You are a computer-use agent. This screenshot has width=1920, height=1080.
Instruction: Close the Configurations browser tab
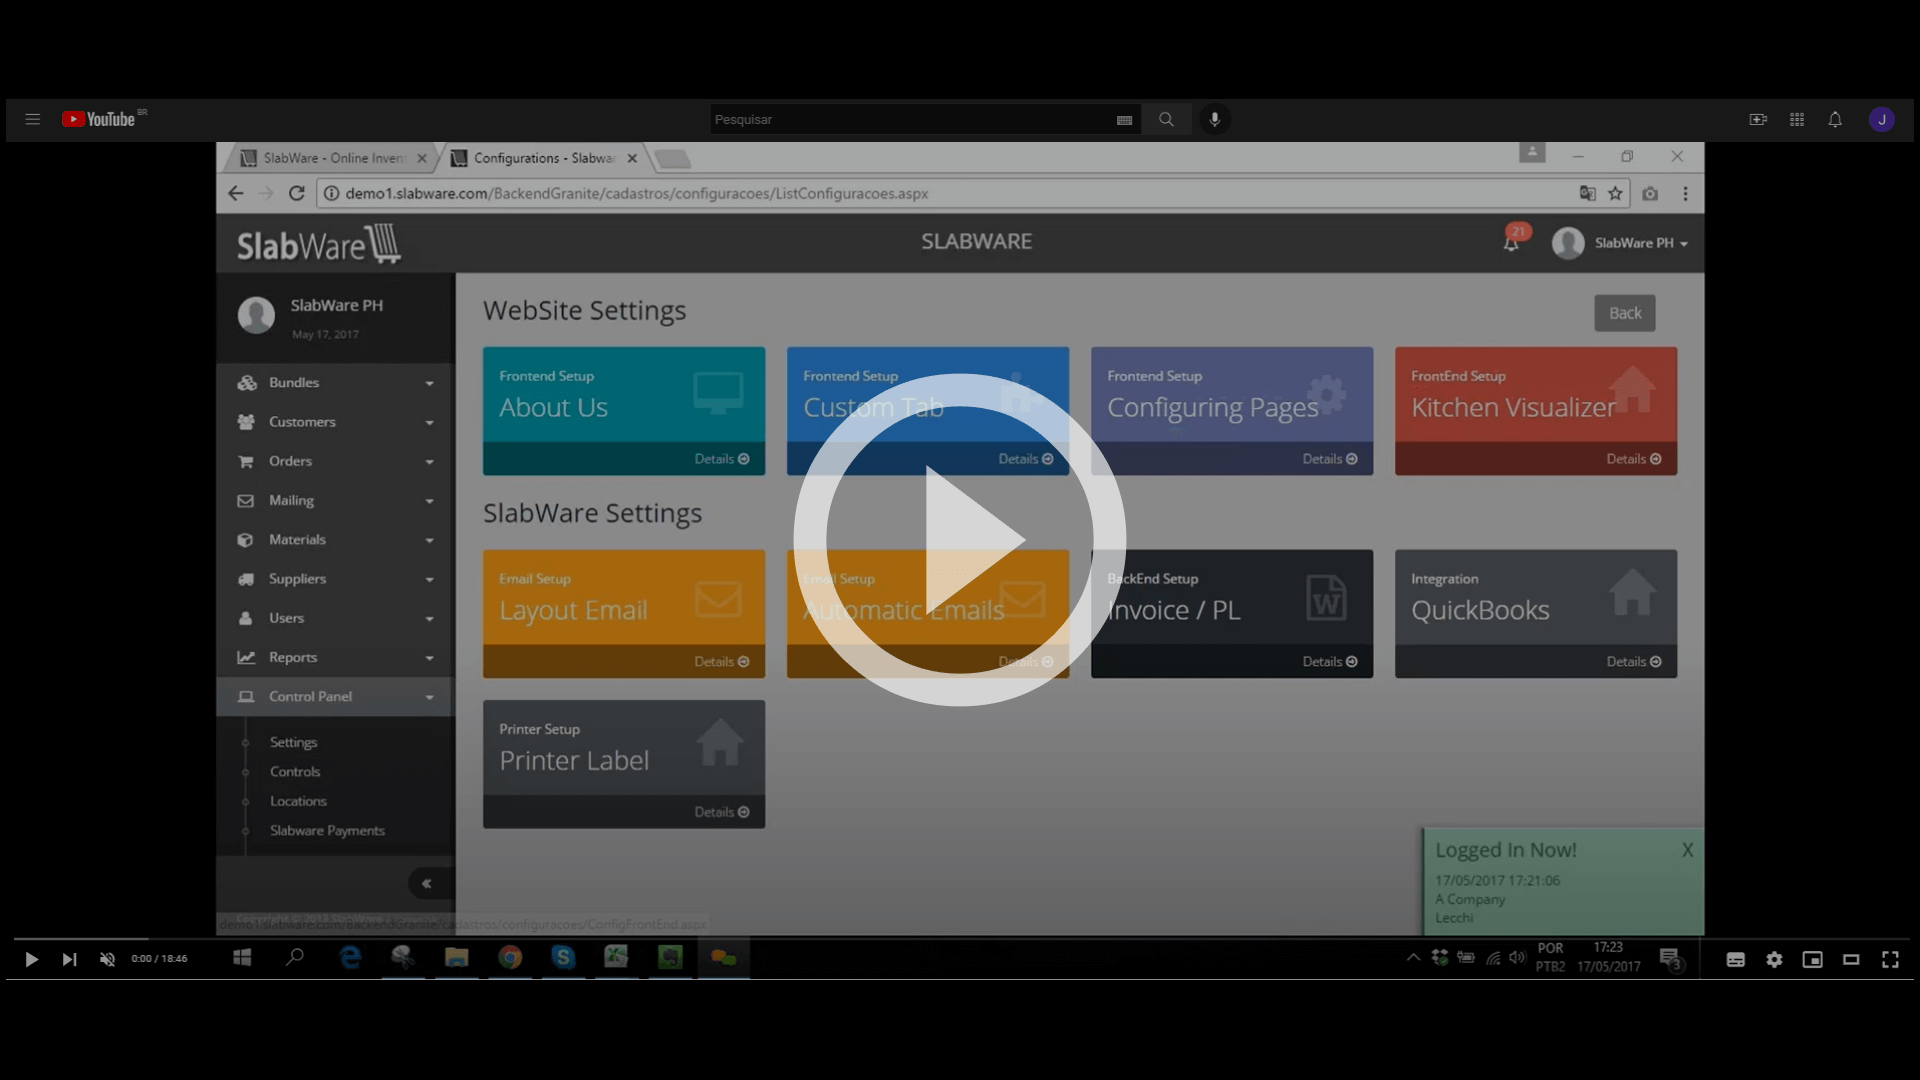pos(632,158)
